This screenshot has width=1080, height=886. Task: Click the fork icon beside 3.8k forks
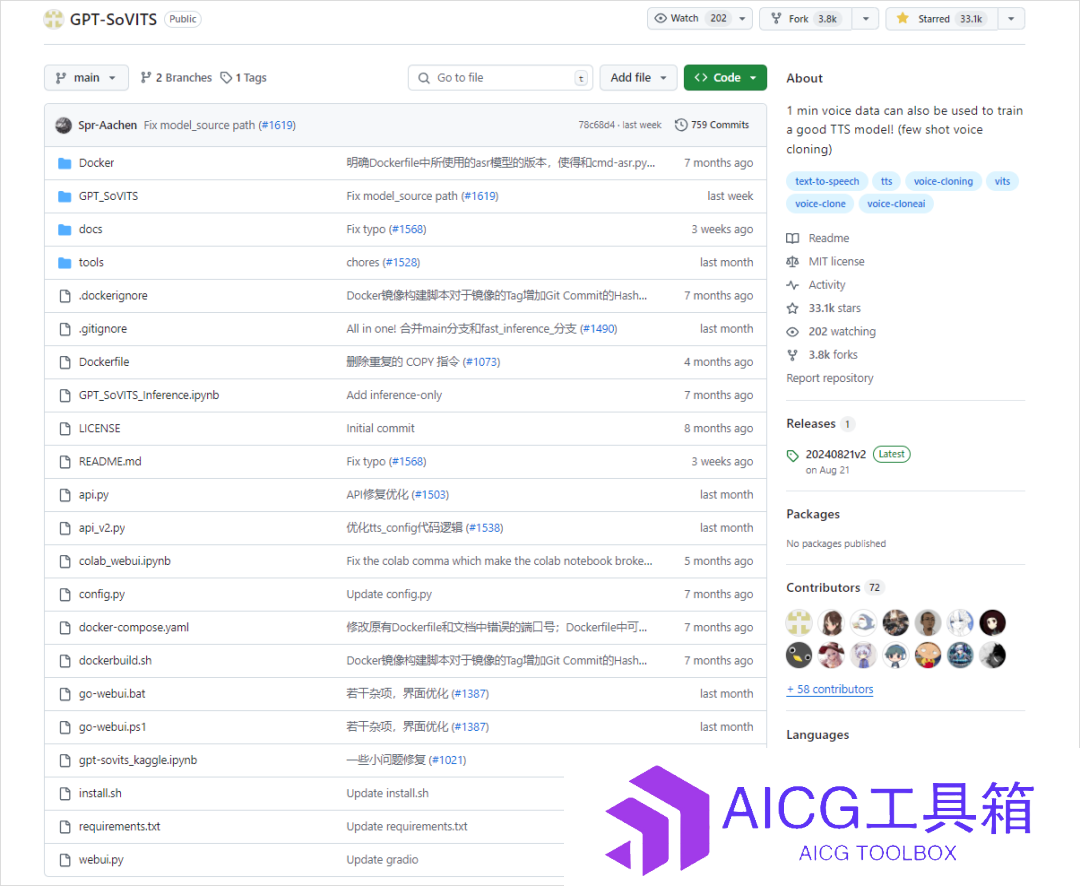[793, 355]
